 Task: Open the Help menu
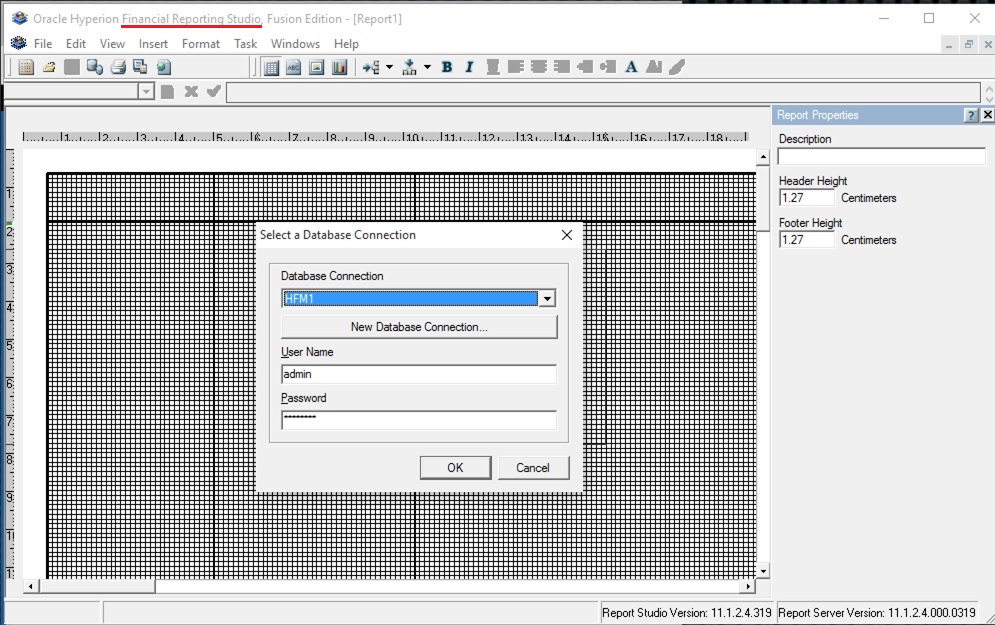[346, 44]
